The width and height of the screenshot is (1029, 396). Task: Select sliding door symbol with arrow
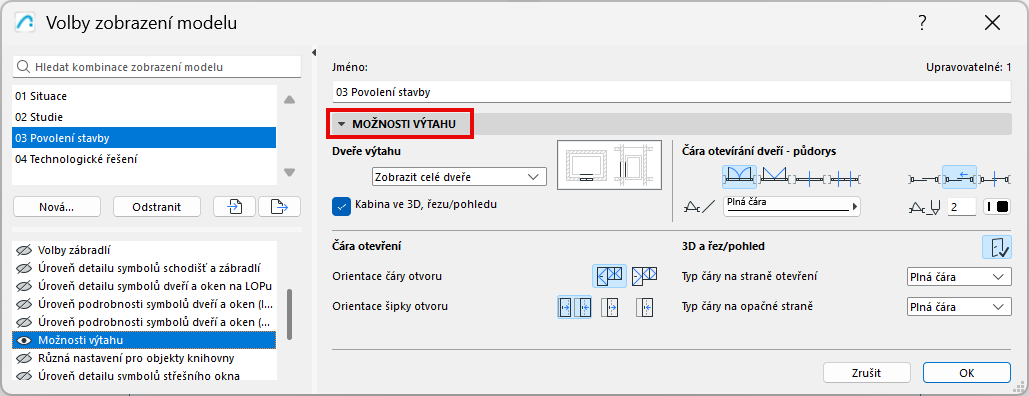pyautogui.click(x=960, y=177)
